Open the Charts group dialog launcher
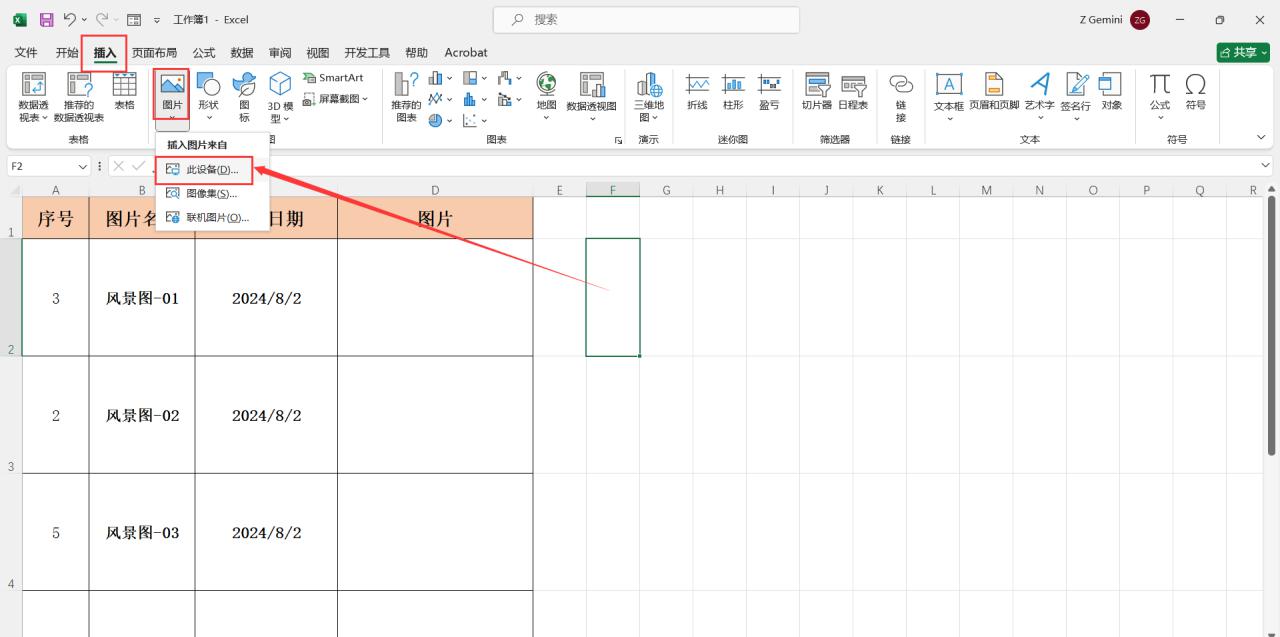Screen dimensions: 1280x637 tap(618, 140)
